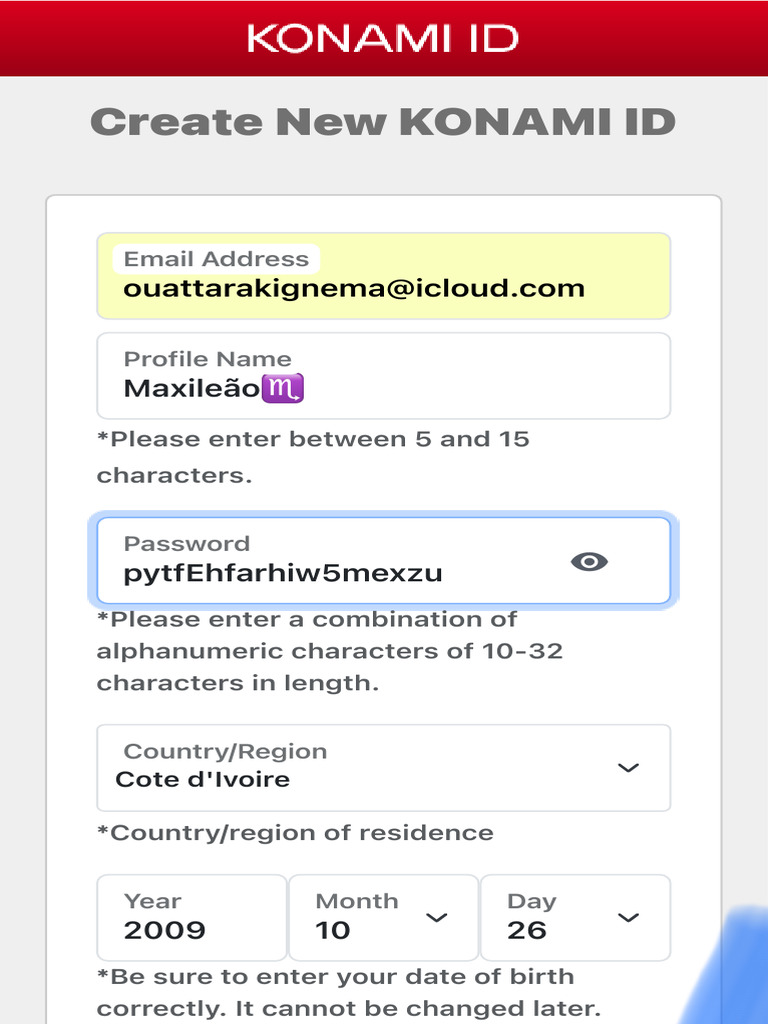Image resolution: width=768 pixels, height=1024 pixels.
Task: Click the Month field chevron arrow
Action: 437,917
